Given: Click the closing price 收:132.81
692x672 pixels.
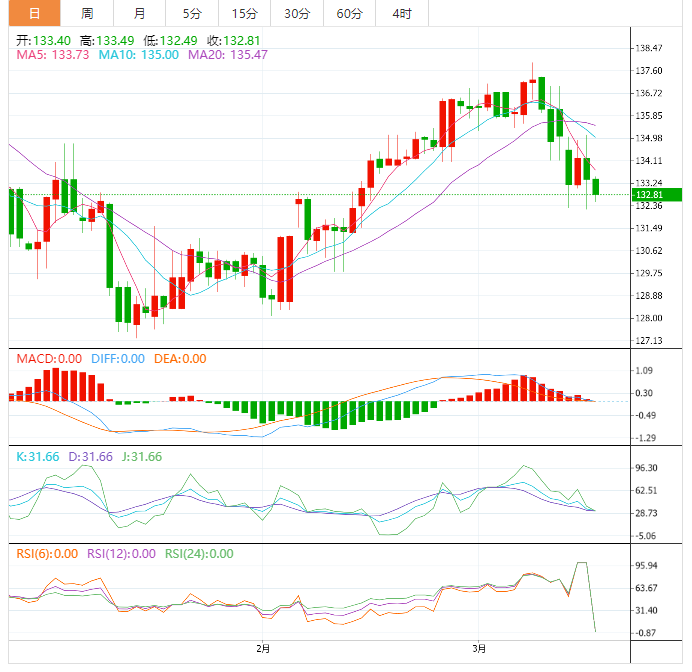Looking at the screenshot, I should 234,41.
